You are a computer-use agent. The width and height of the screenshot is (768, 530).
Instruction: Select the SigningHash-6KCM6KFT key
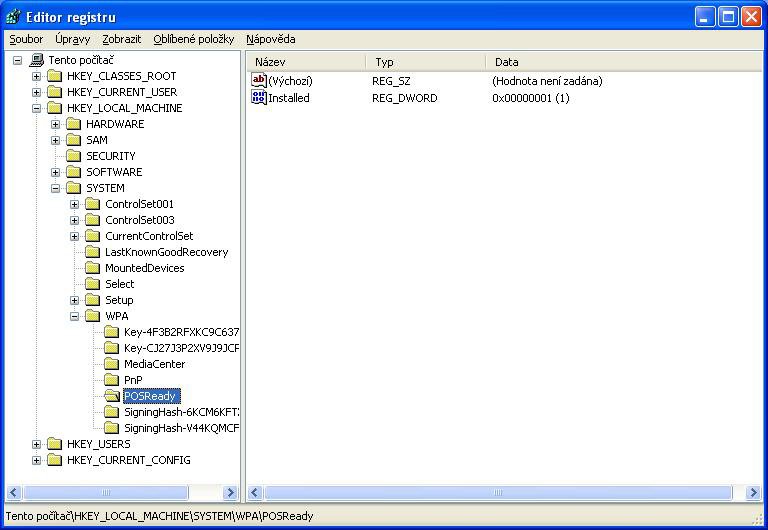tap(181, 412)
